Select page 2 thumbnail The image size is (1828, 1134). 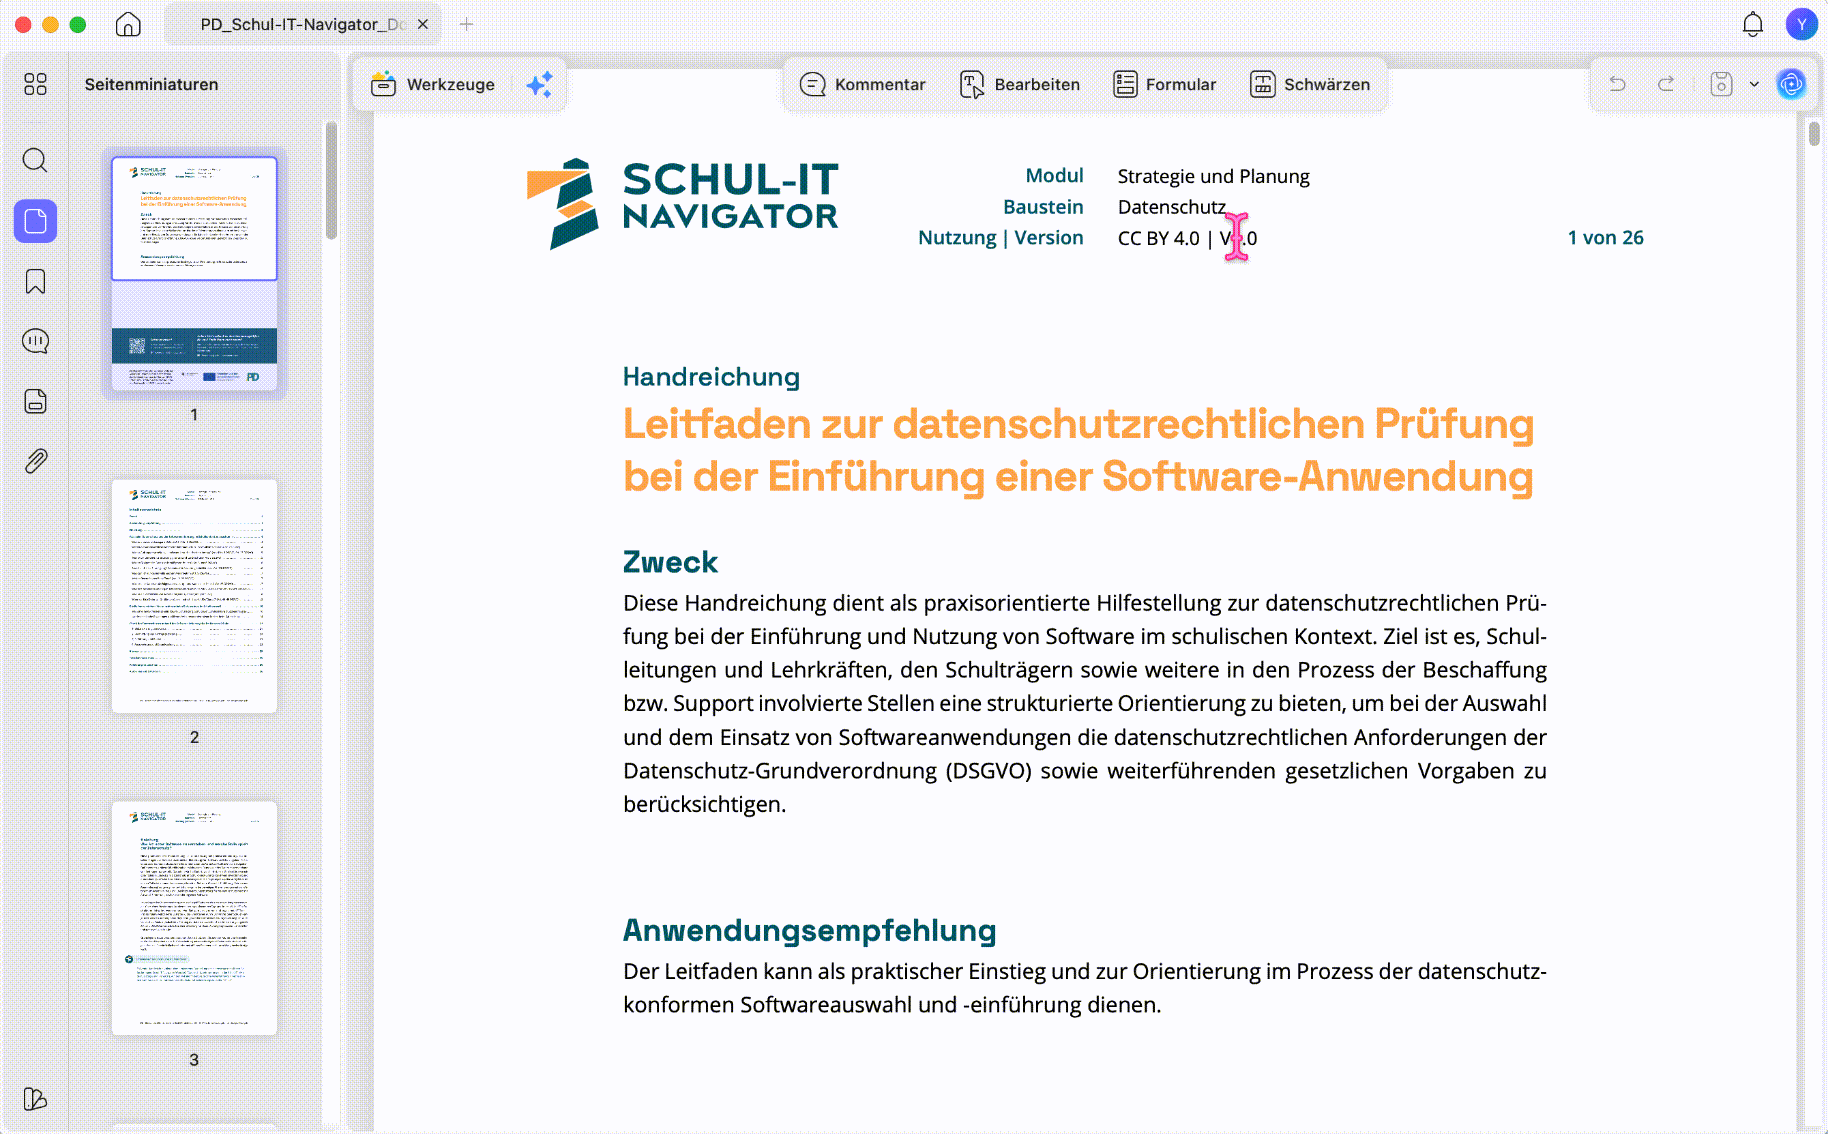coord(194,596)
